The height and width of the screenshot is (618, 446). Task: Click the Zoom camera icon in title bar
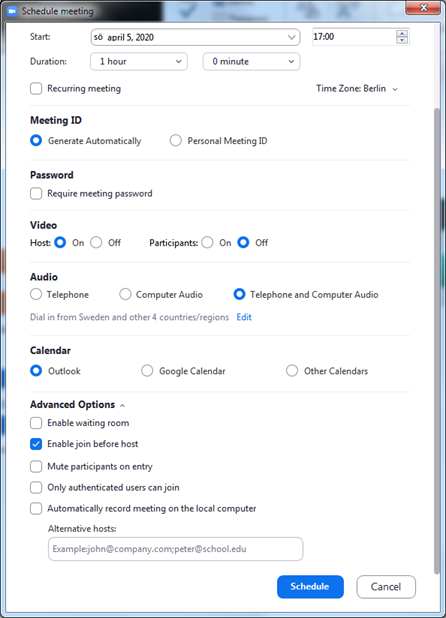(x=12, y=11)
